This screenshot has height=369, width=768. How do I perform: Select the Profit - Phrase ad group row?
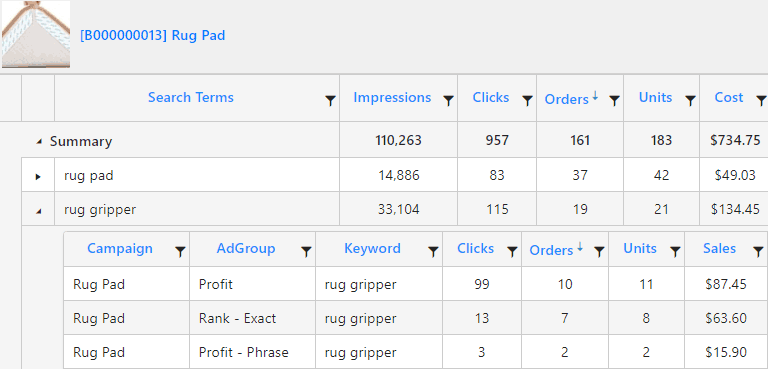[415, 352]
